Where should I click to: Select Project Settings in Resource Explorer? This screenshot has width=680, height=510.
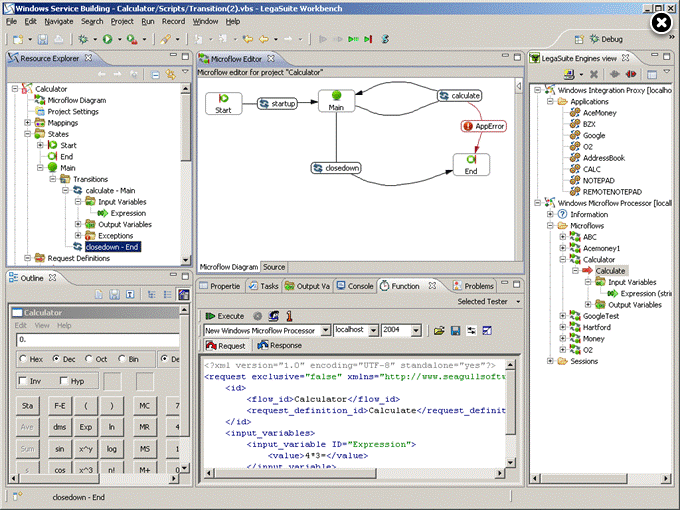pos(73,111)
